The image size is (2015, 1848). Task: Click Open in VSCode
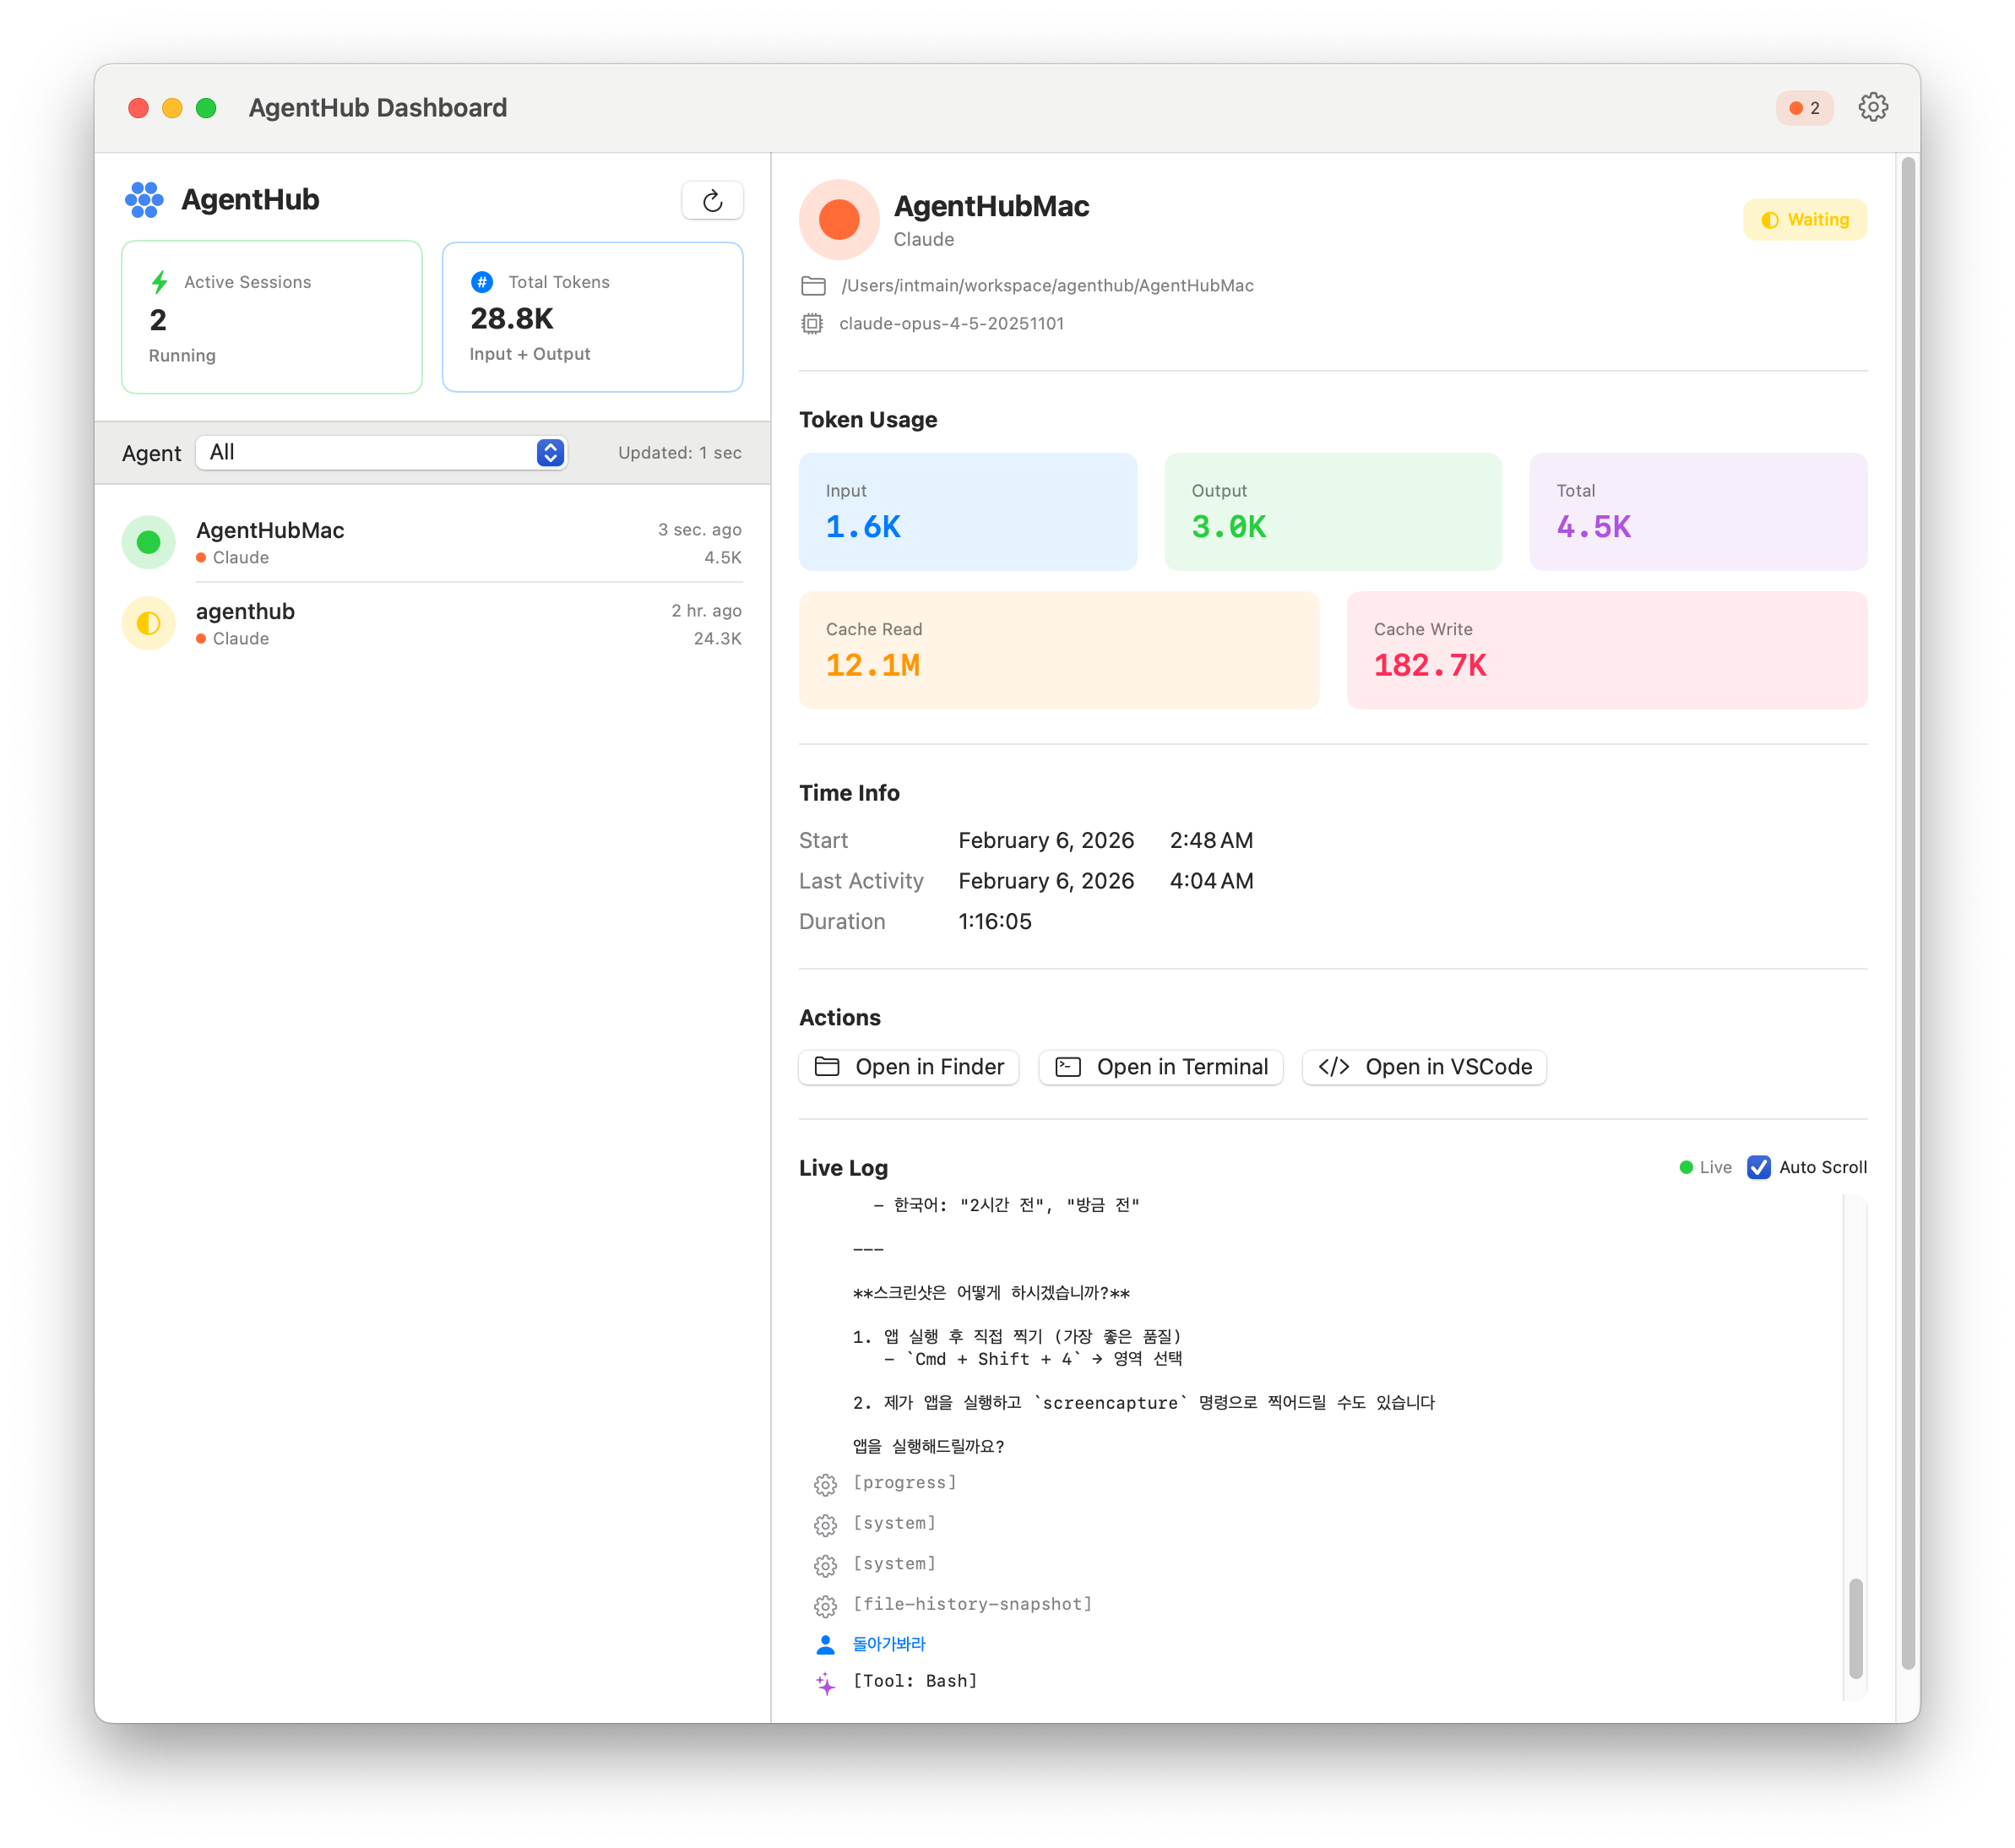(x=1424, y=1067)
